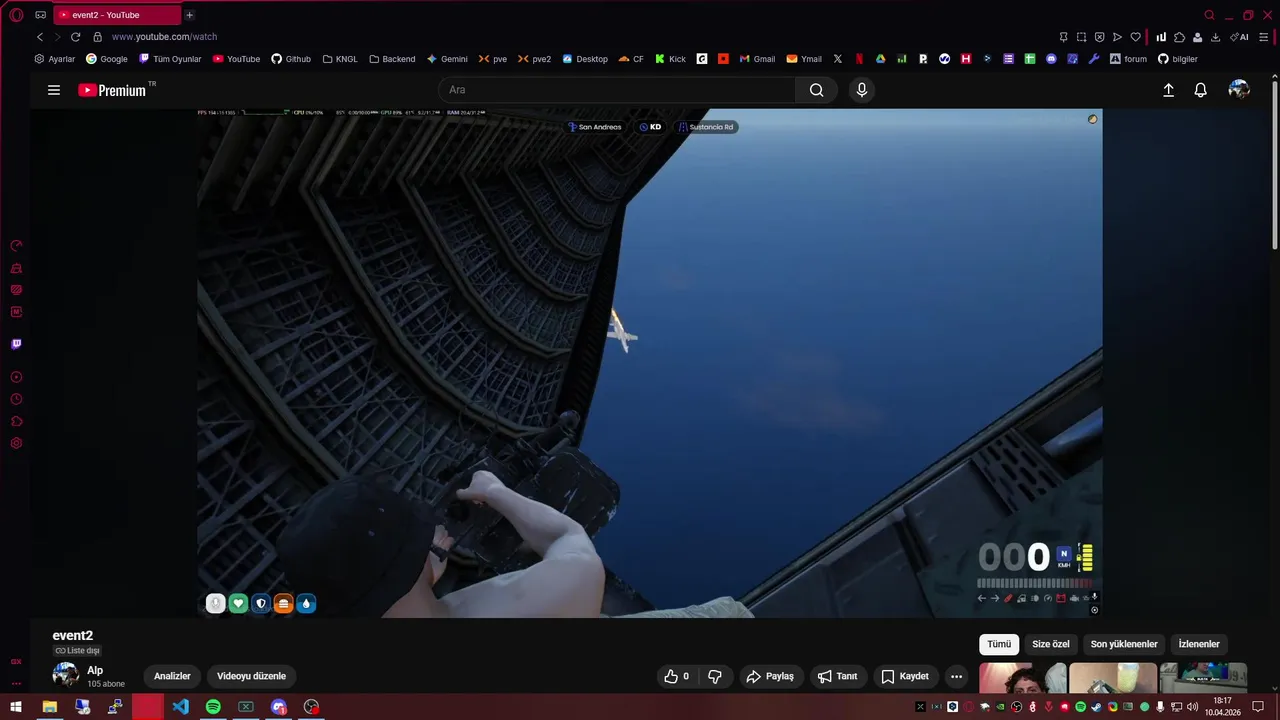The width and height of the screenshot is (1280, 720).
Task: Open File Explorer from the taskbar
Action: [x=49, y=707]
